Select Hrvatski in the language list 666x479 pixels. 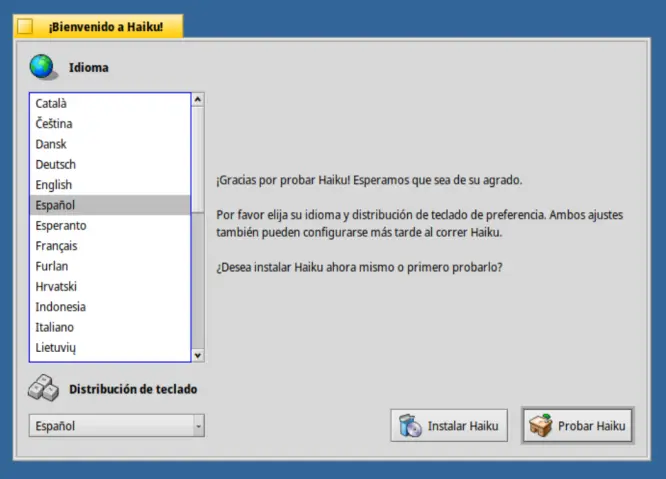pyautogui.click(x=110, y=287)
